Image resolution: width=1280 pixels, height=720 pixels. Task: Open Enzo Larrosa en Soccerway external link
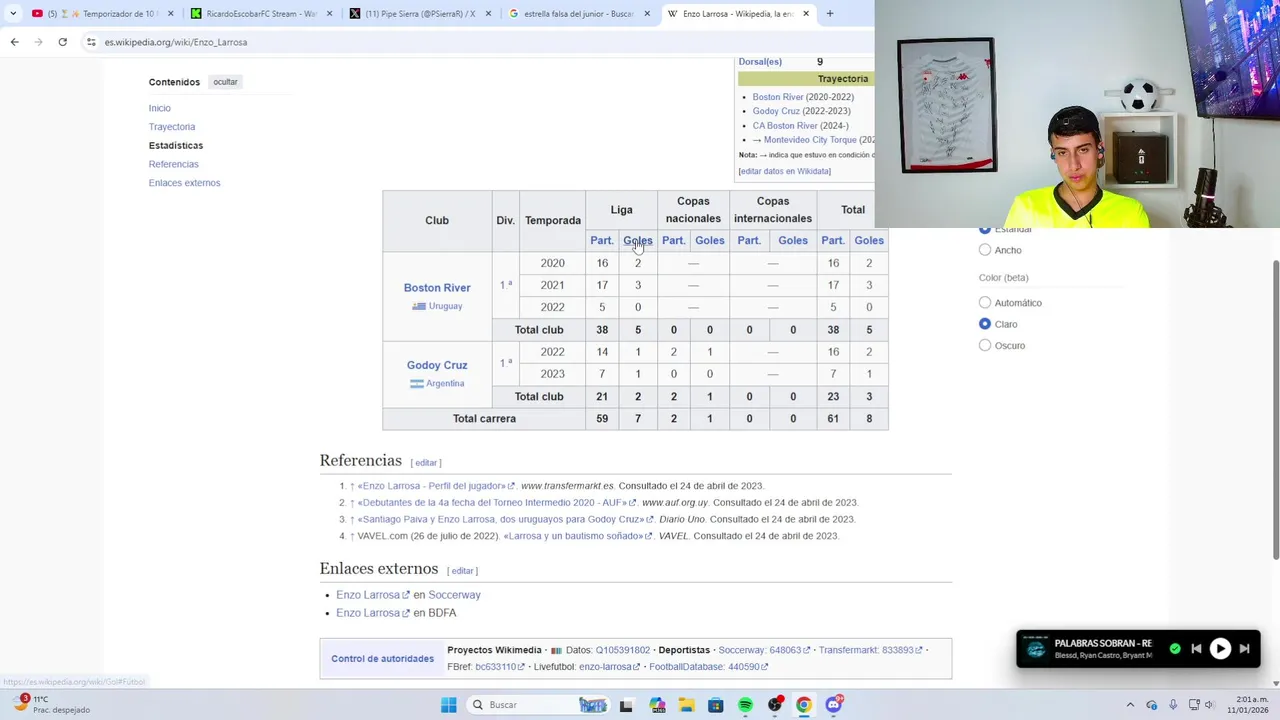pos(372,595)
